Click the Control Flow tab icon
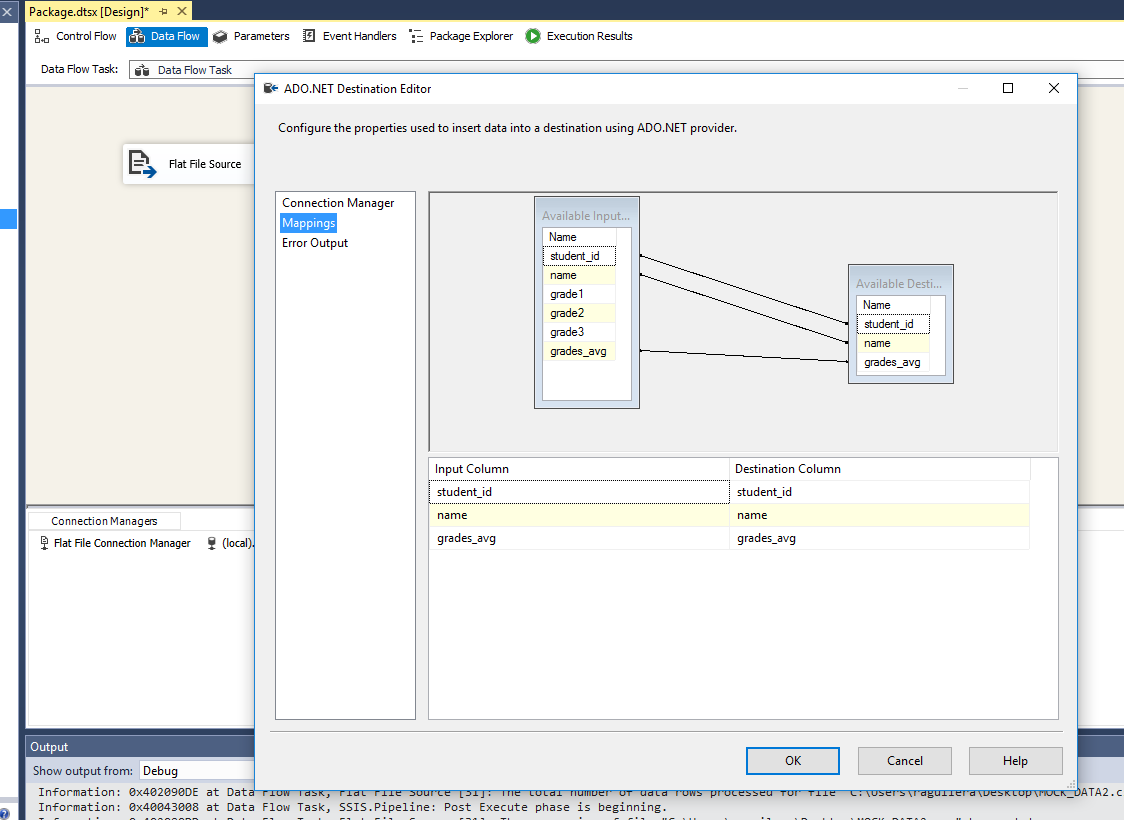Viewport: 1124px width, 820px height. pyautogui.click(x=42, y=36)
